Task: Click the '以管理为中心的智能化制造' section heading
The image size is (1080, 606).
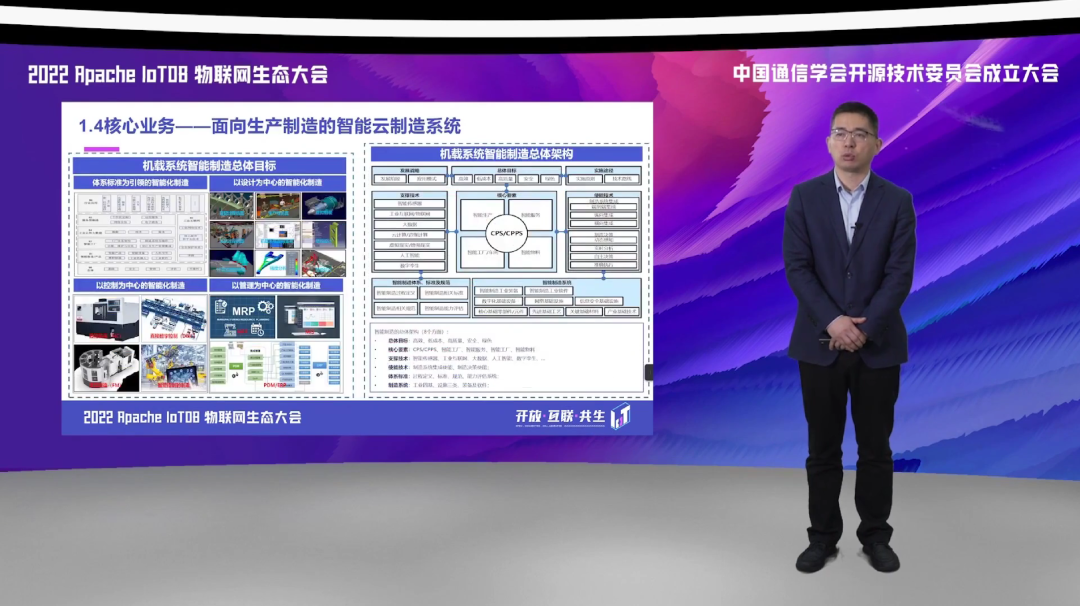Action: pyautogui.click(x=278, y=285)
